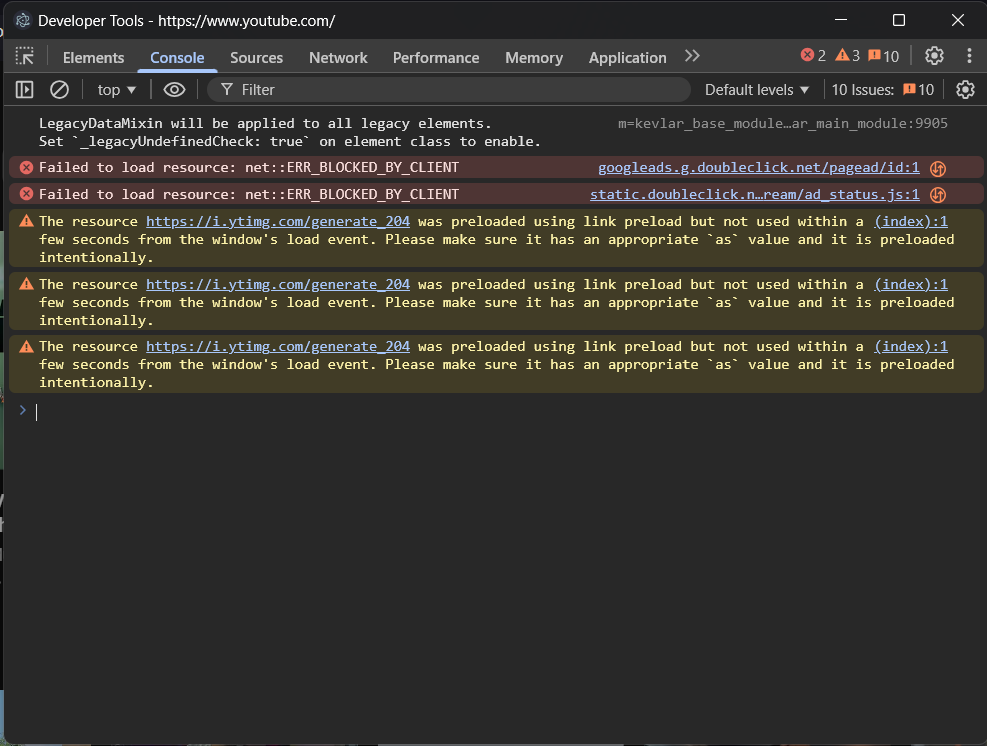Switch to the Elements tab
This screenshot has width=987, height=746.
[x=93, y=58]
